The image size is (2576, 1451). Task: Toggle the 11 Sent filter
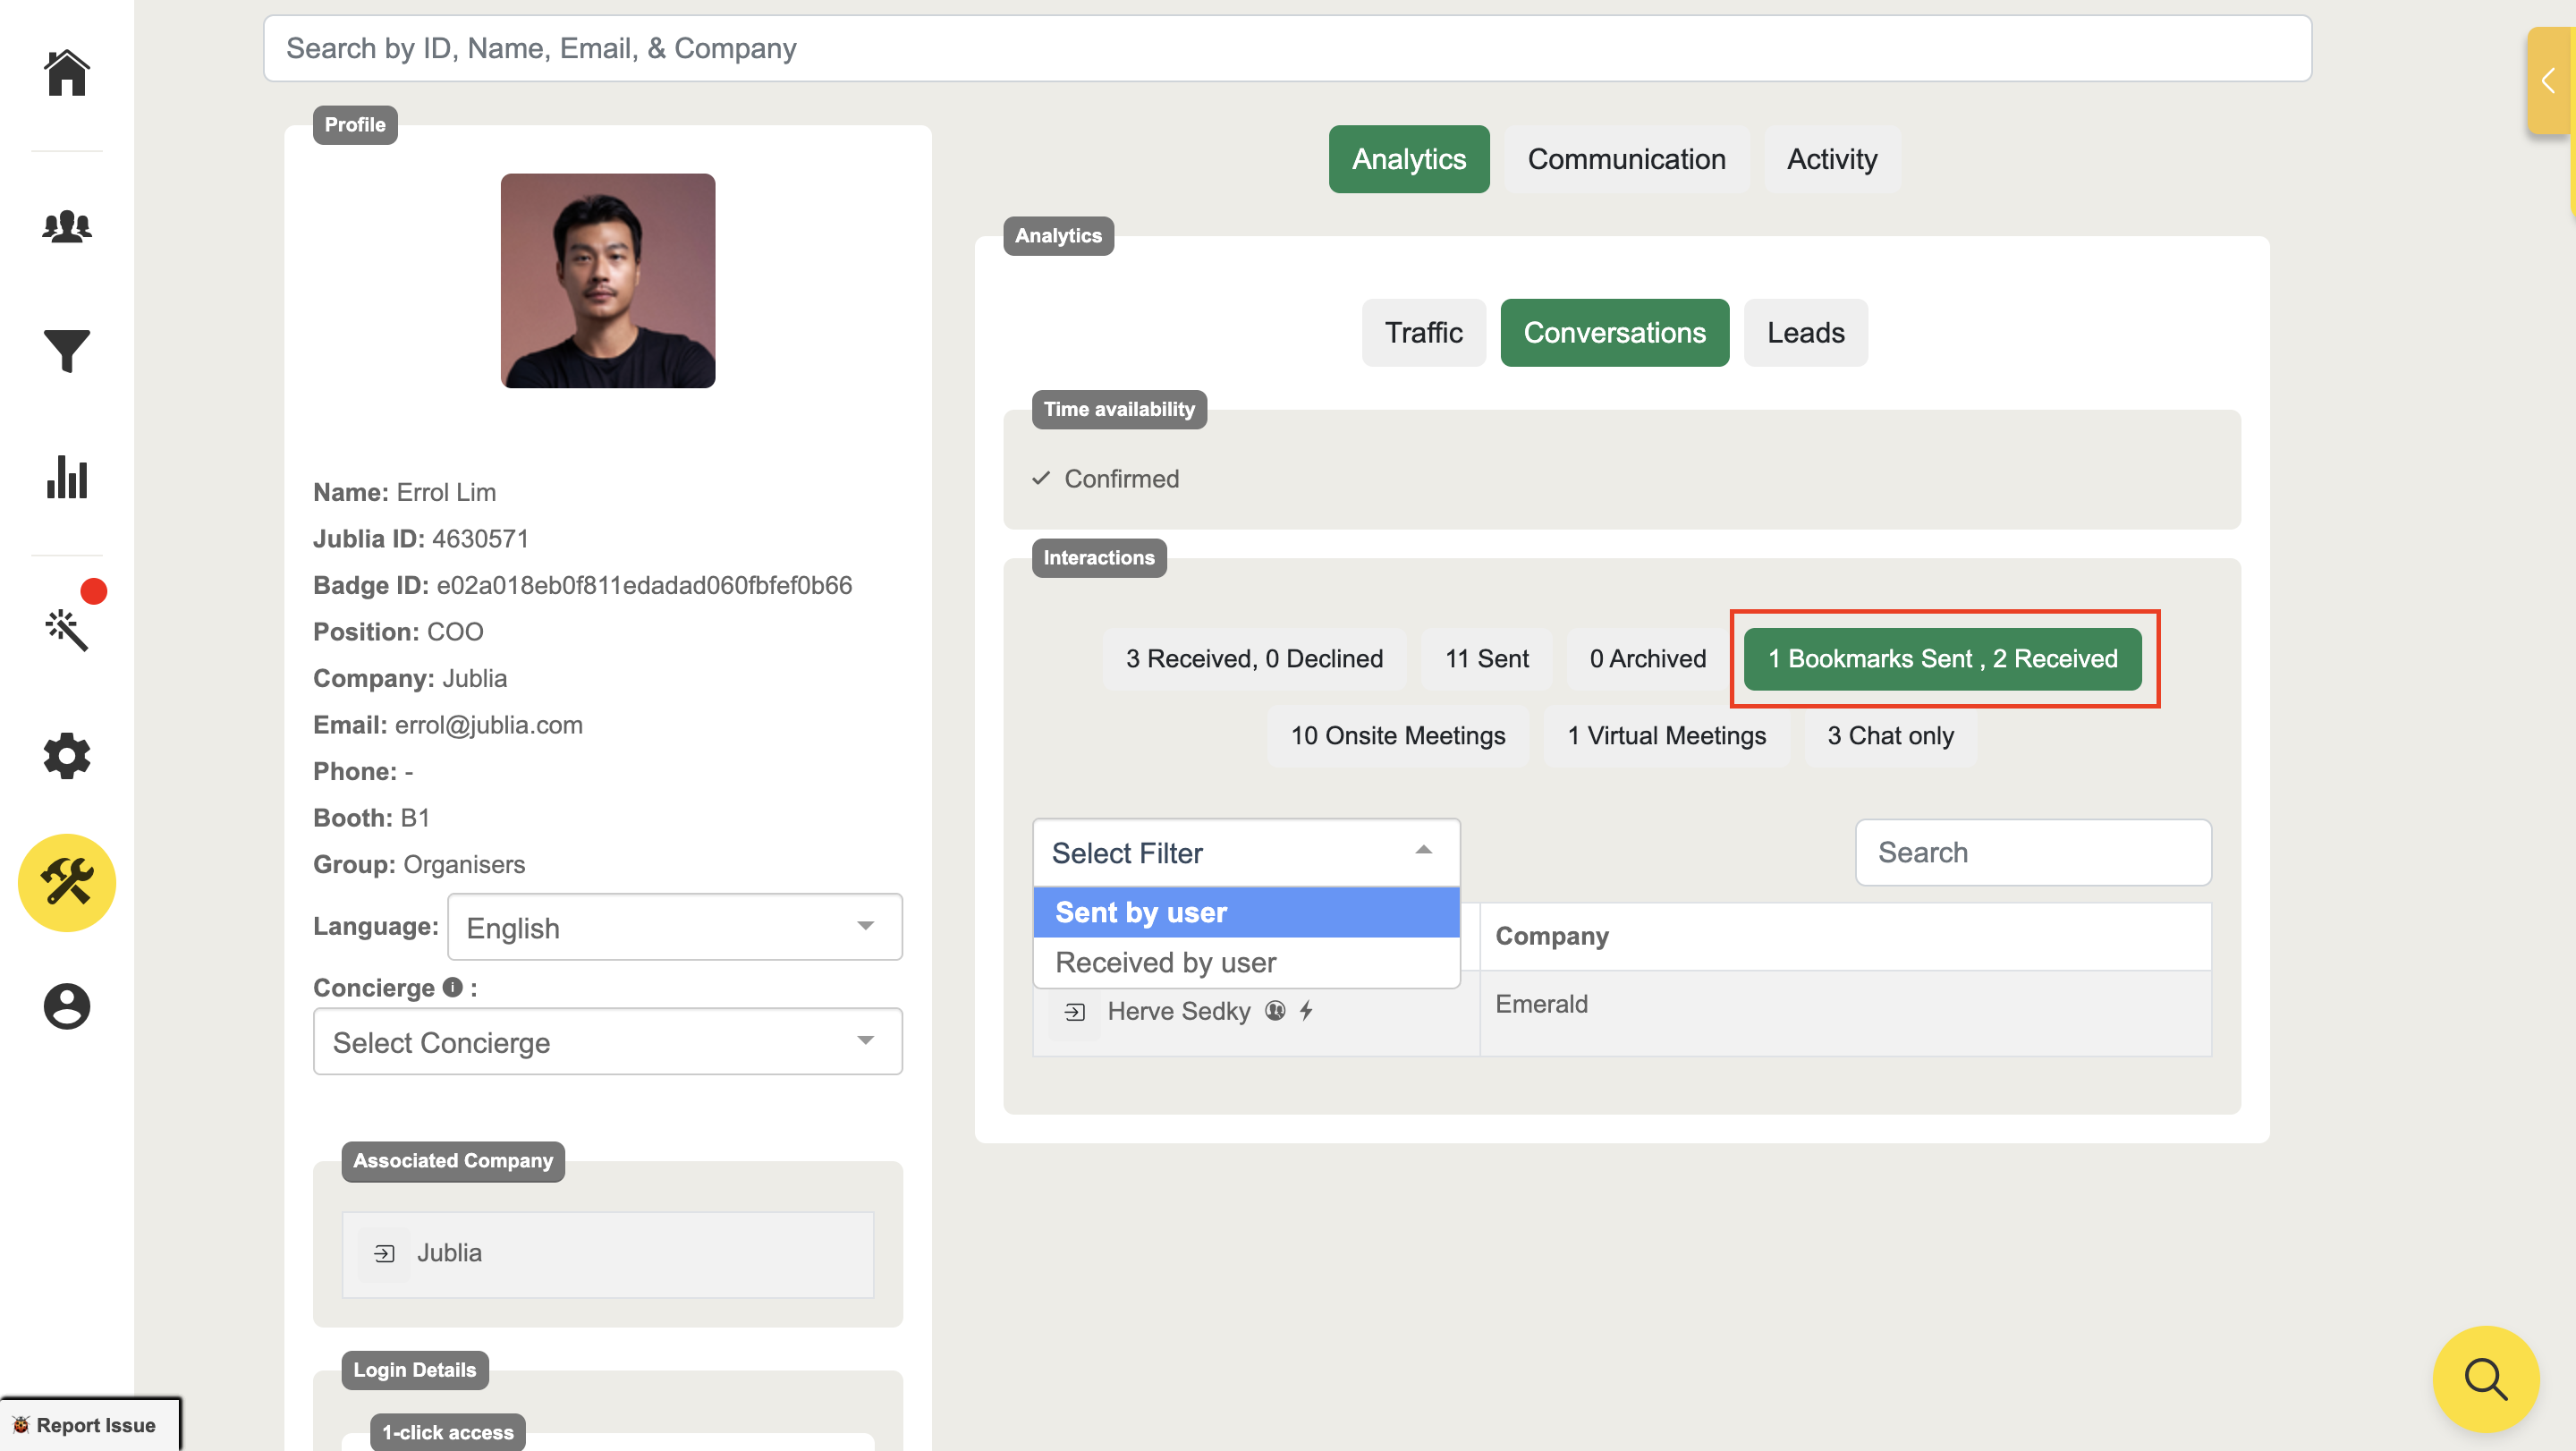1486,659
